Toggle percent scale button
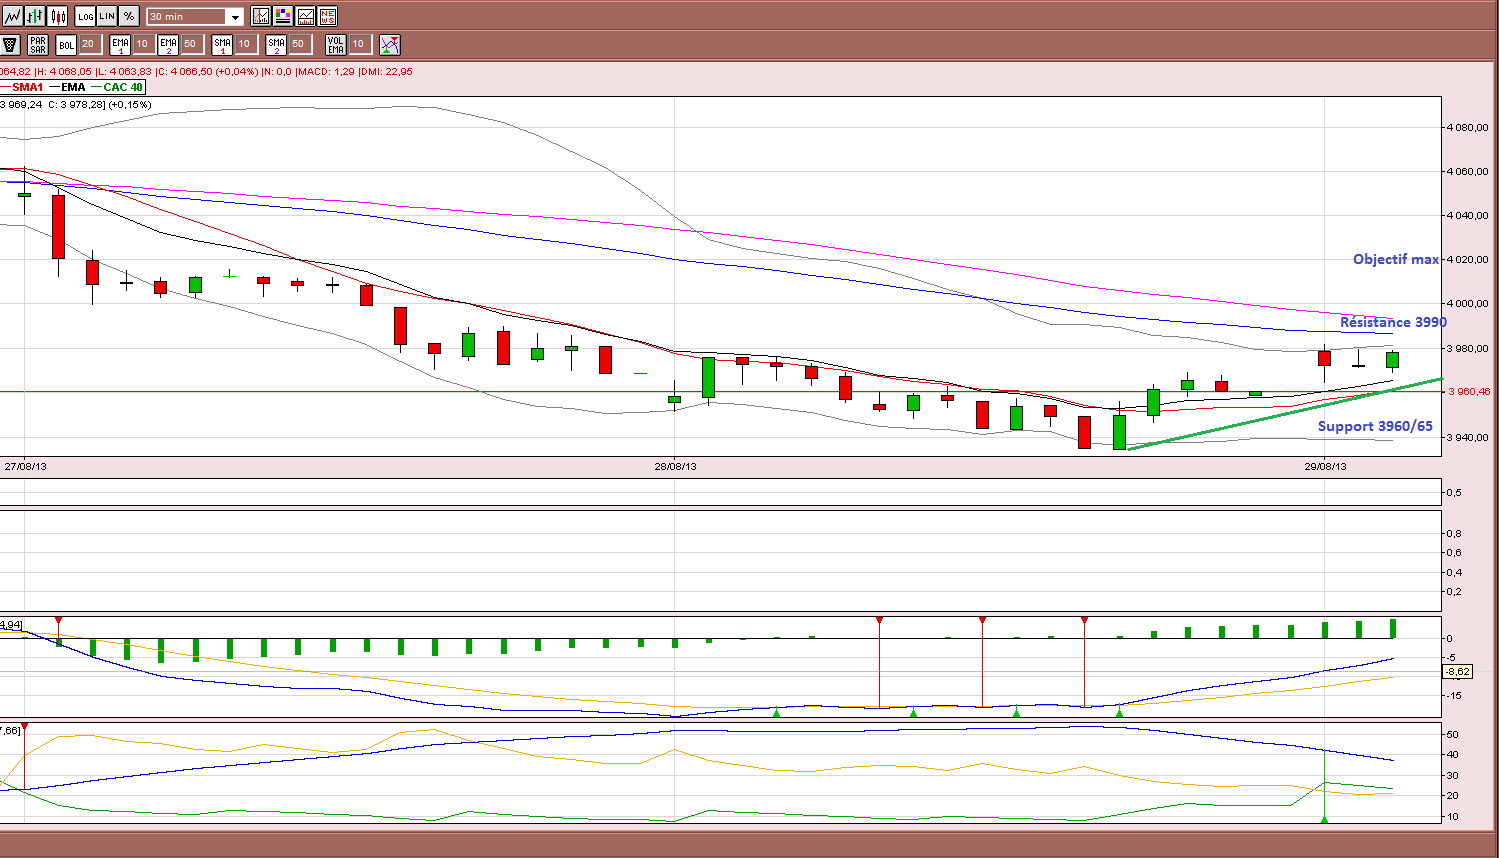 (129, 16)
